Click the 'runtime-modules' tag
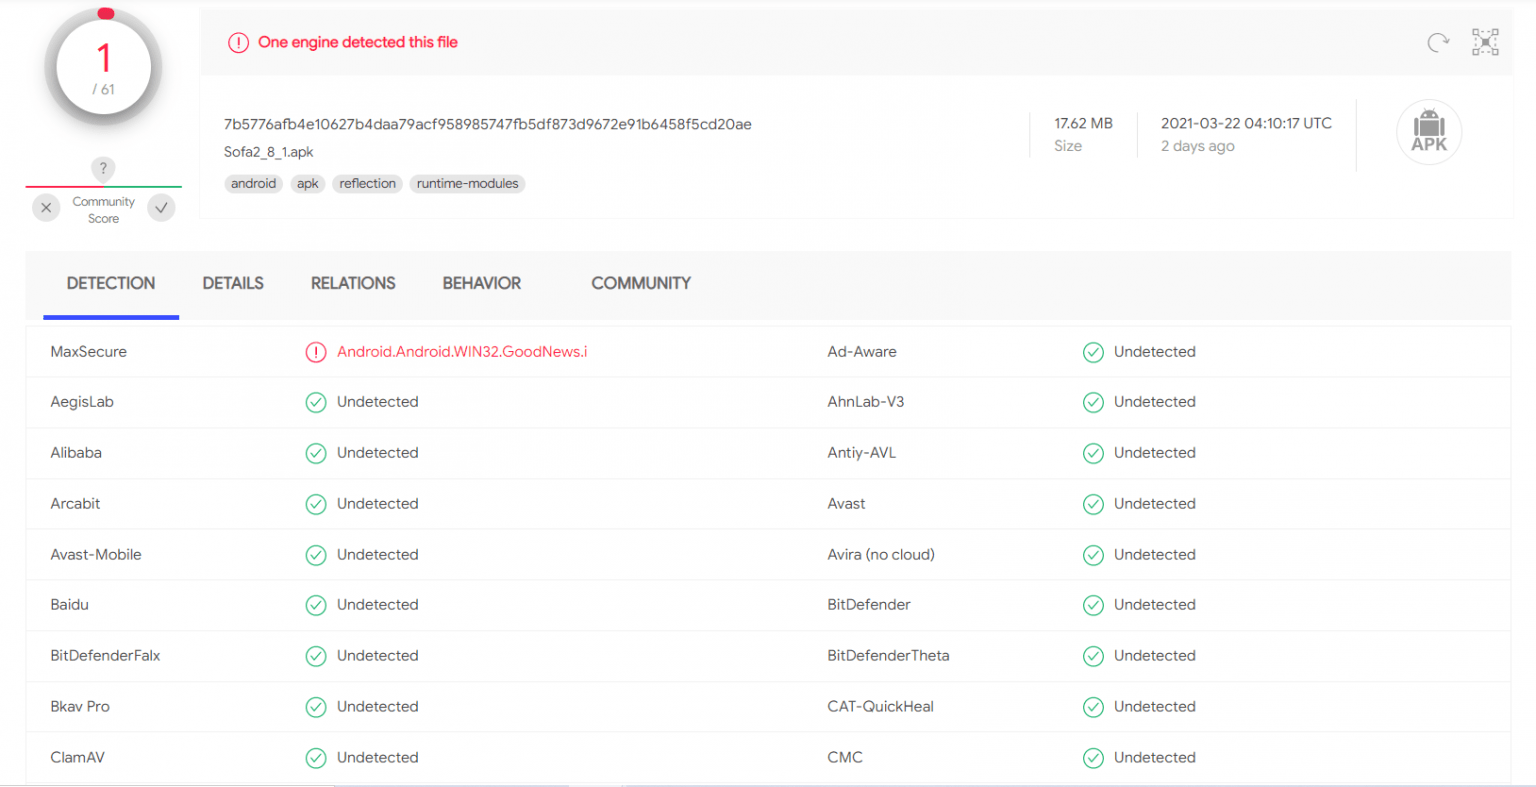The image size is (1536, 787). click(467, 184)
